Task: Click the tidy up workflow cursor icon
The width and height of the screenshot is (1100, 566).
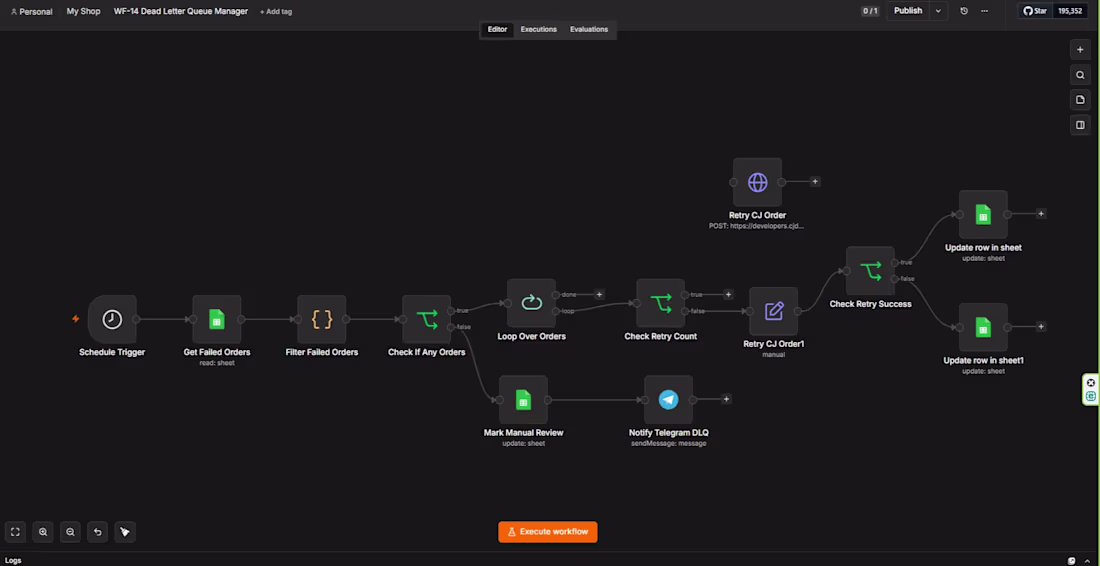Action: [x=125, y=532]
